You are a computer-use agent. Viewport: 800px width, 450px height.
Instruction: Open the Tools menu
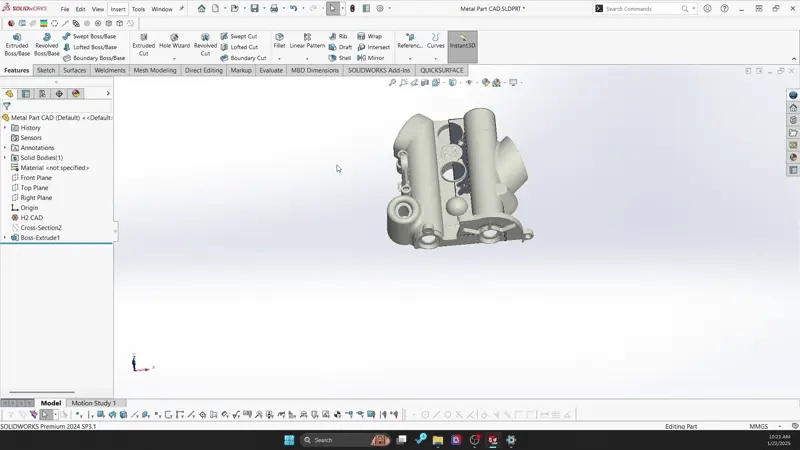[138, 9]
